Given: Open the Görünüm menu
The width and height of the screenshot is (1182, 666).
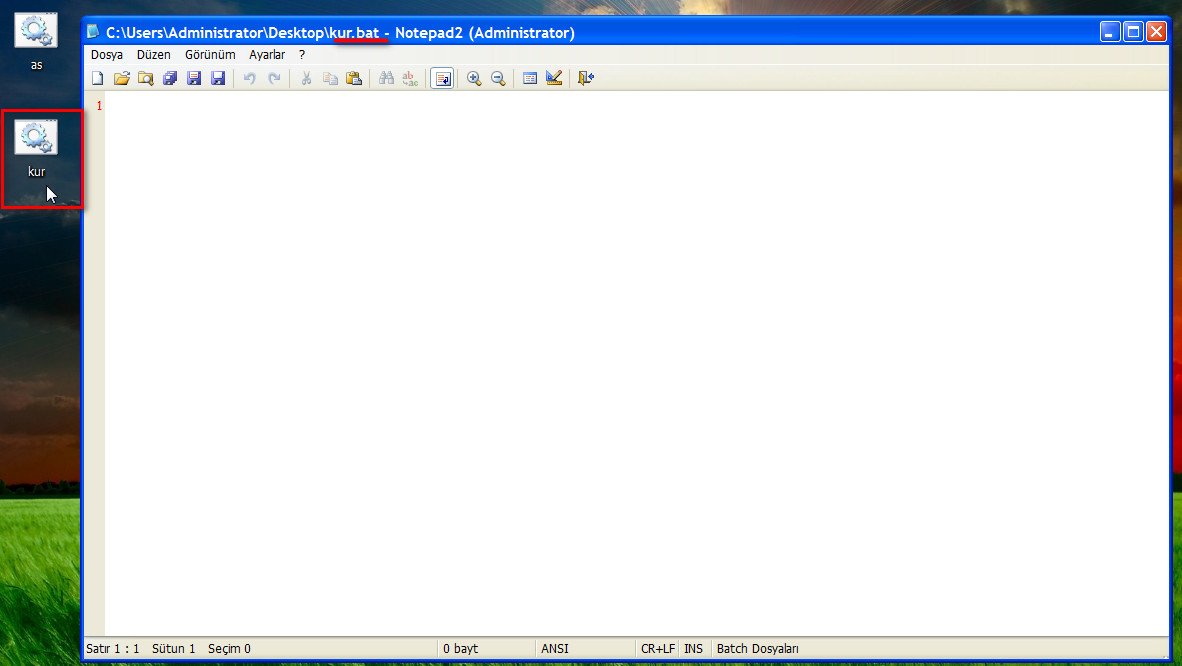Looking at the screenshot, I should pyautogui.click(x=210, y=55).
